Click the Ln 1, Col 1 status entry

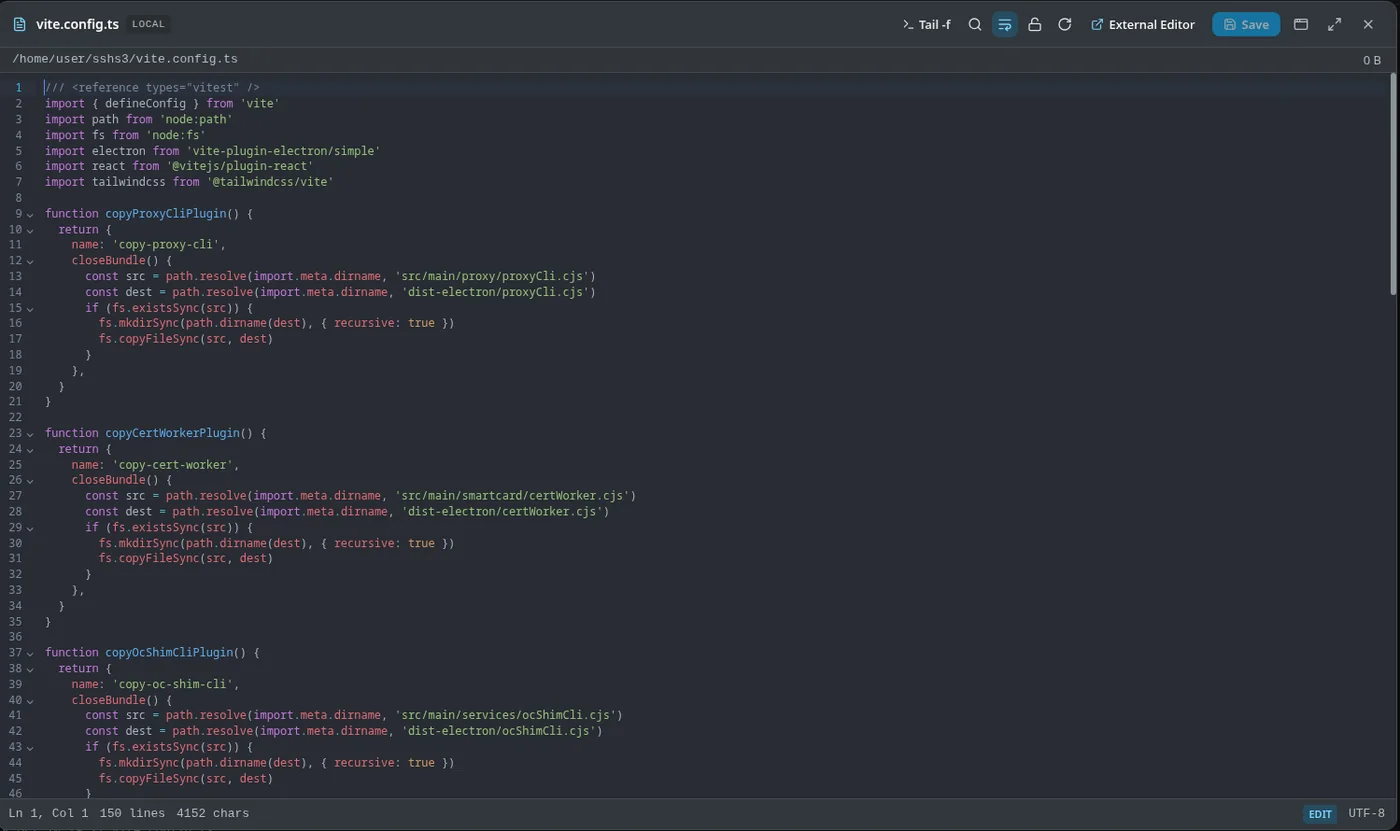click(x=48, y=814)
